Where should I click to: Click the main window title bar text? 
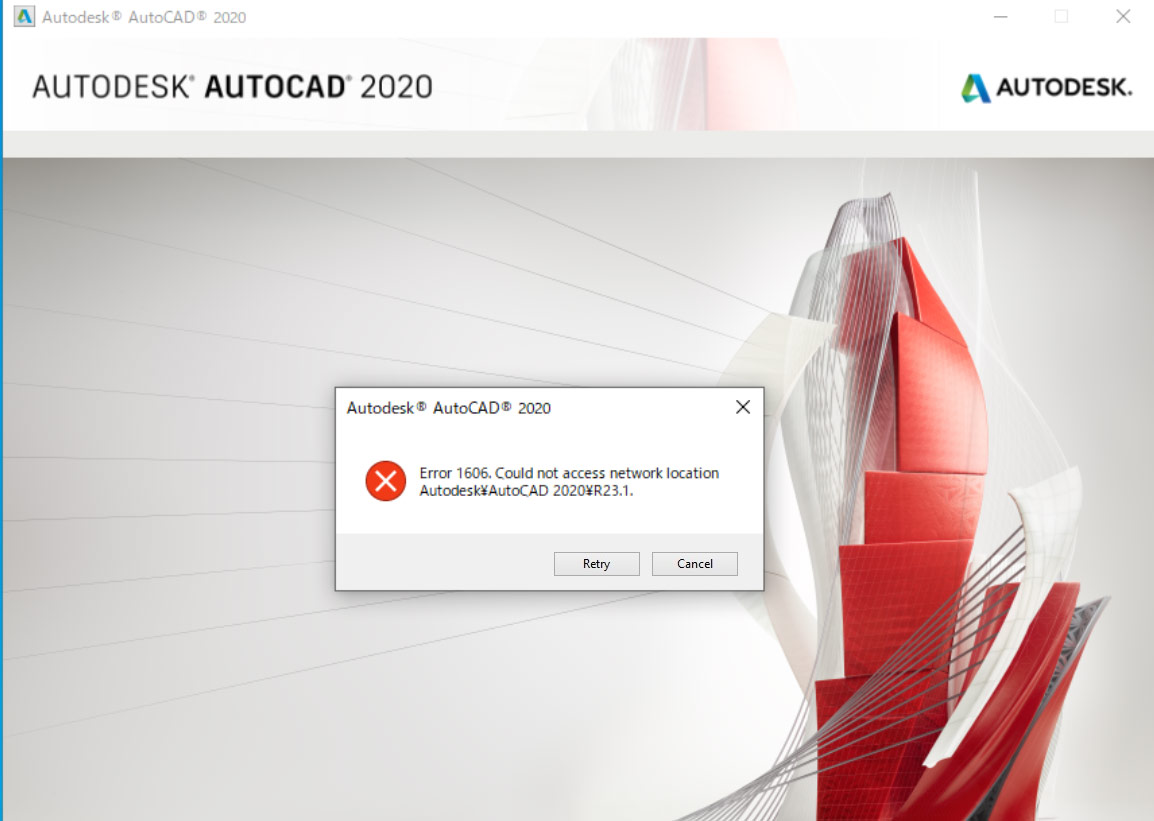tap(144, 17)
